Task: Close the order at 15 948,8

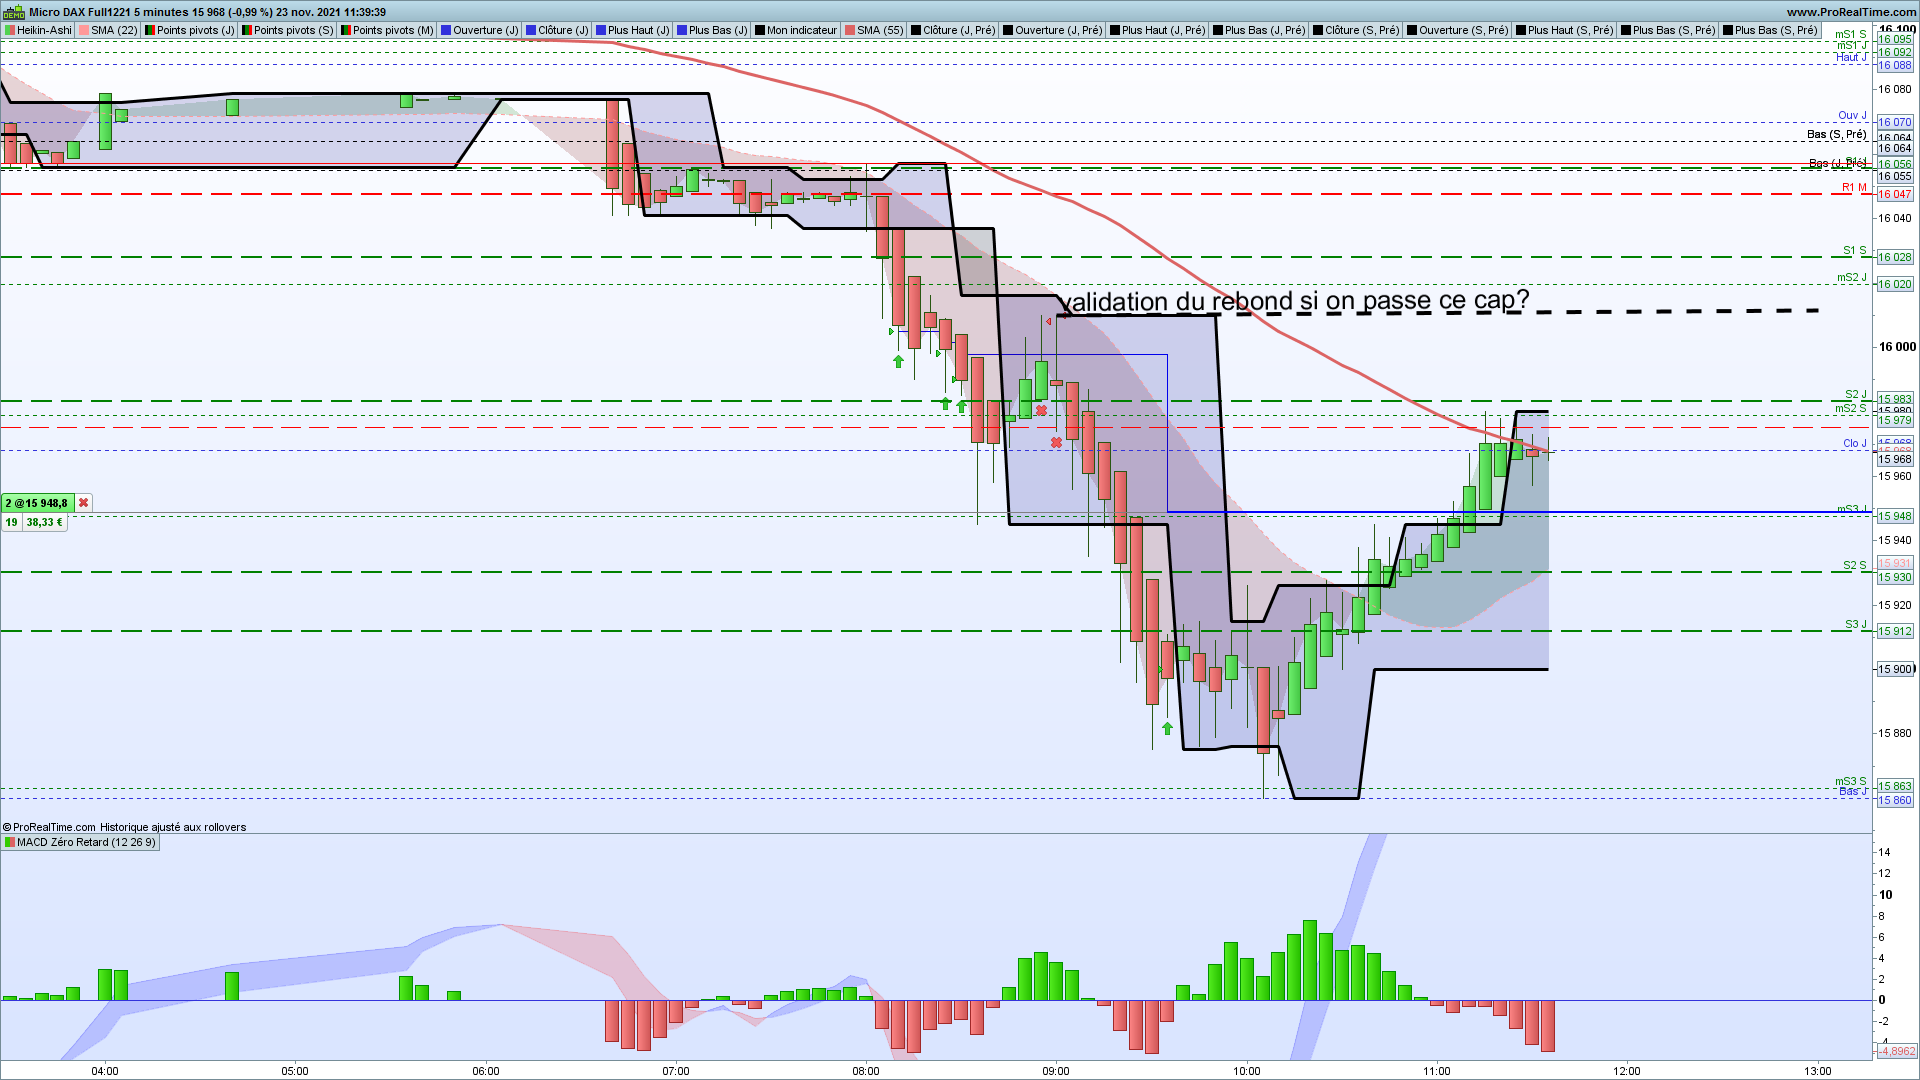Action: pos(84,503)
